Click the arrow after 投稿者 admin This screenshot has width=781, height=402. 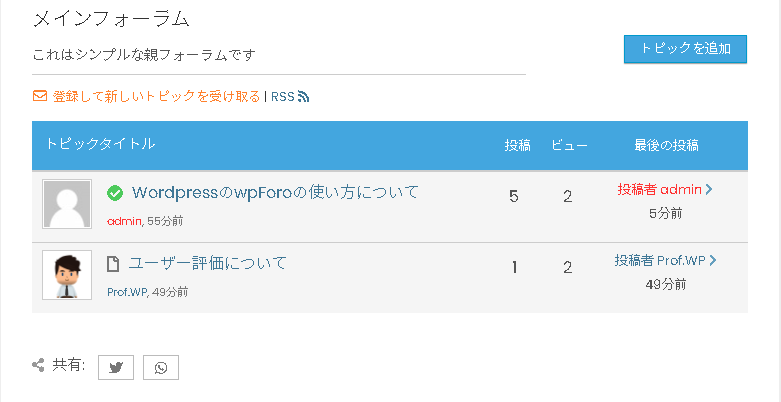click(x=709, y=189)
